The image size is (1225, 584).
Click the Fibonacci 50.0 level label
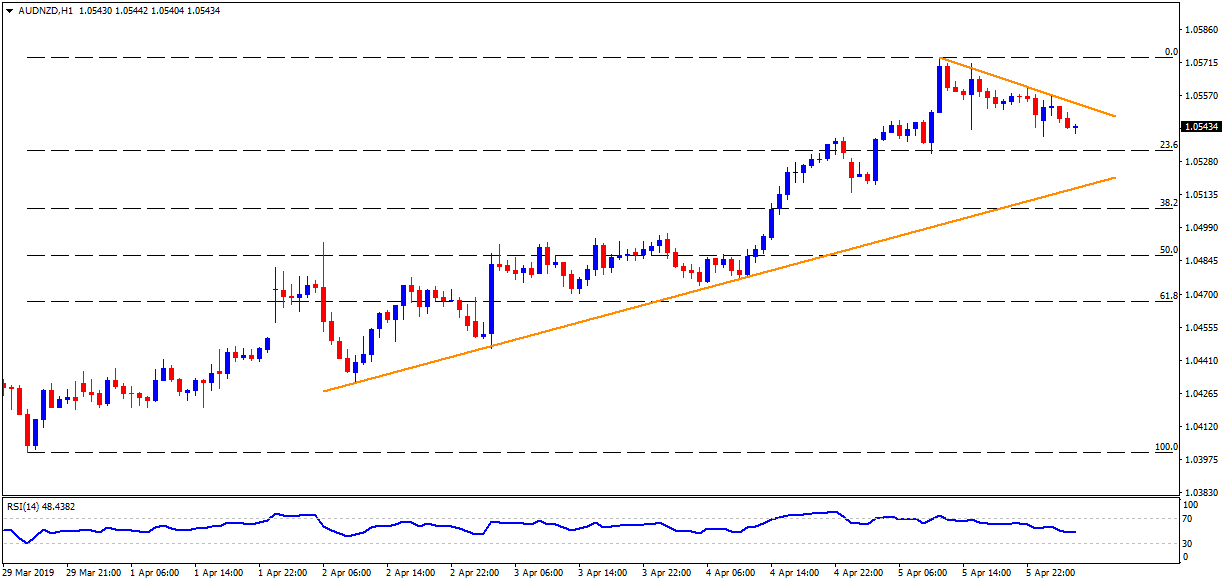point(1166,250)
